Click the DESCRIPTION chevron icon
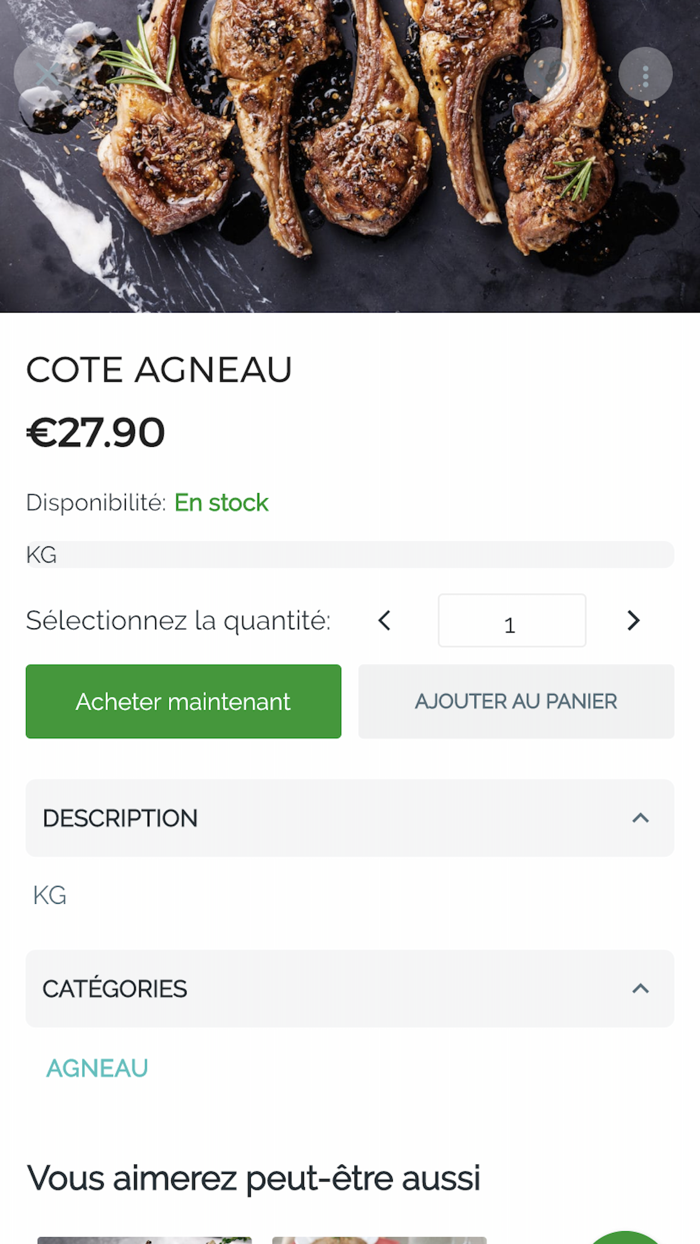This screenshot has height=1244, width=700. pos(641,818)
